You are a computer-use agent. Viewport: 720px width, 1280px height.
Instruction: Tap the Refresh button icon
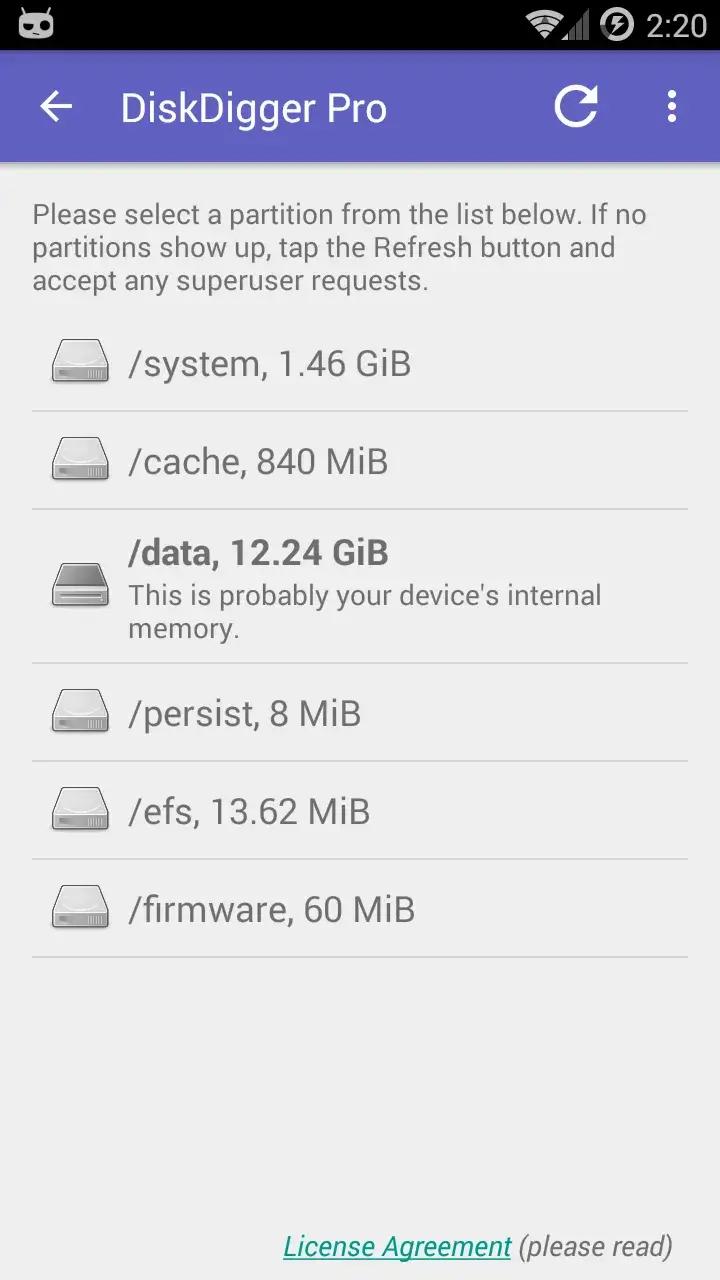(x=576, y=107)
